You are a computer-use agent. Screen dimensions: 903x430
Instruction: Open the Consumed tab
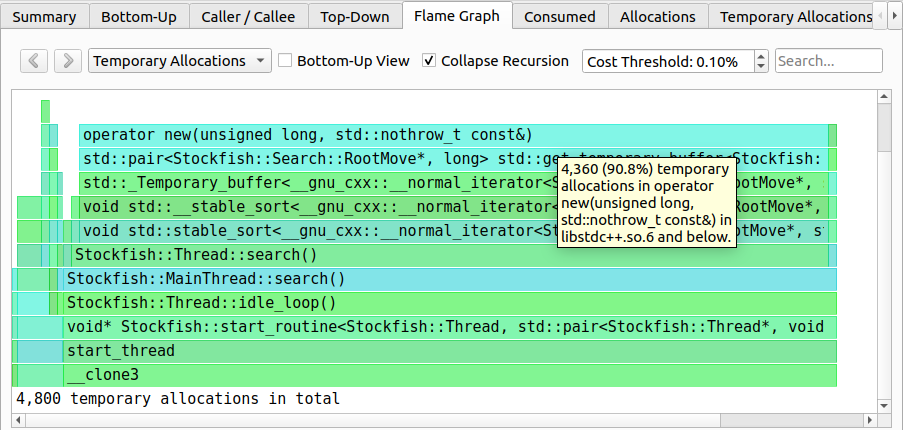[x=560, y=17]
